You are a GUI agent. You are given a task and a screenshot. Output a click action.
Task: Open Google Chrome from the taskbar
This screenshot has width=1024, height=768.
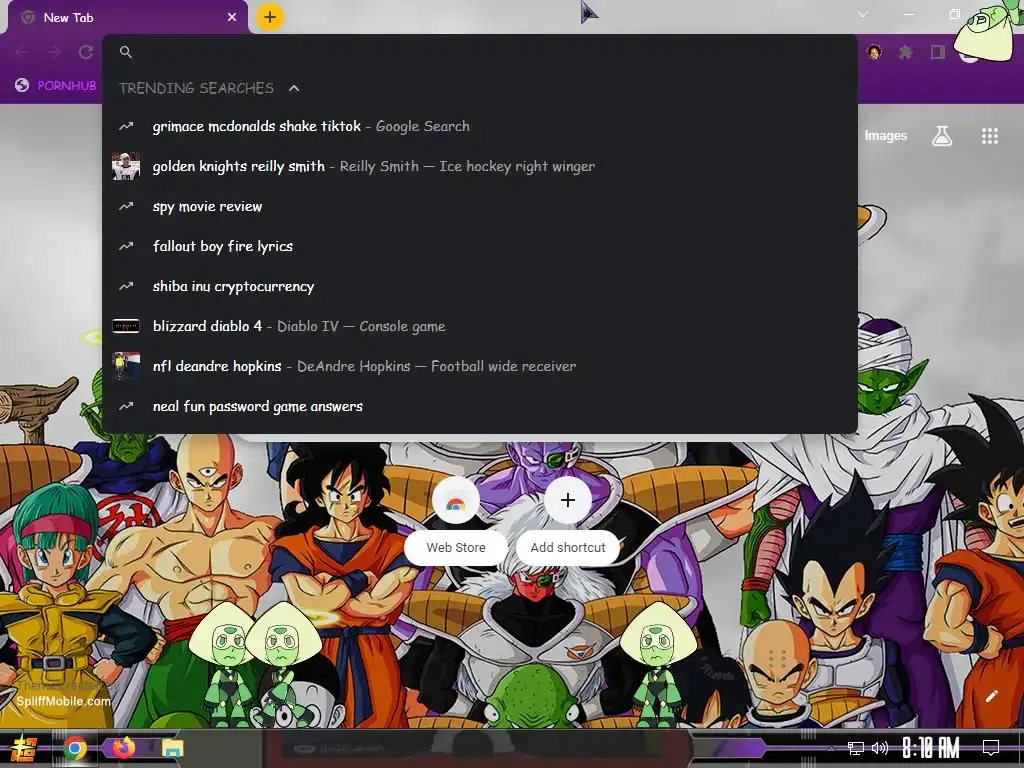pyautogui.click(x=75, y=748)
